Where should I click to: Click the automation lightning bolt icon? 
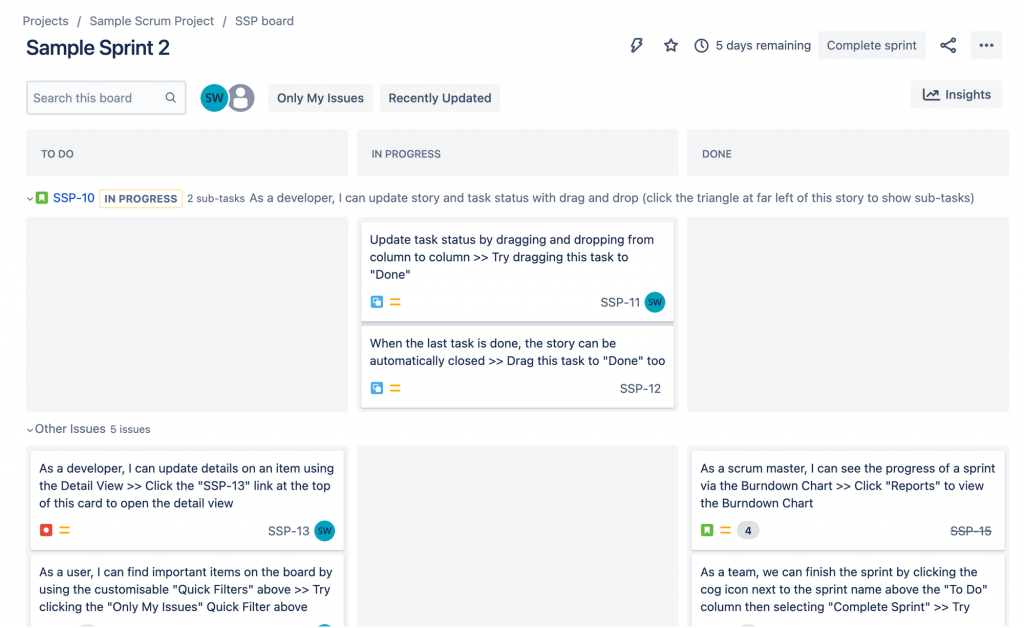(636, 45)
